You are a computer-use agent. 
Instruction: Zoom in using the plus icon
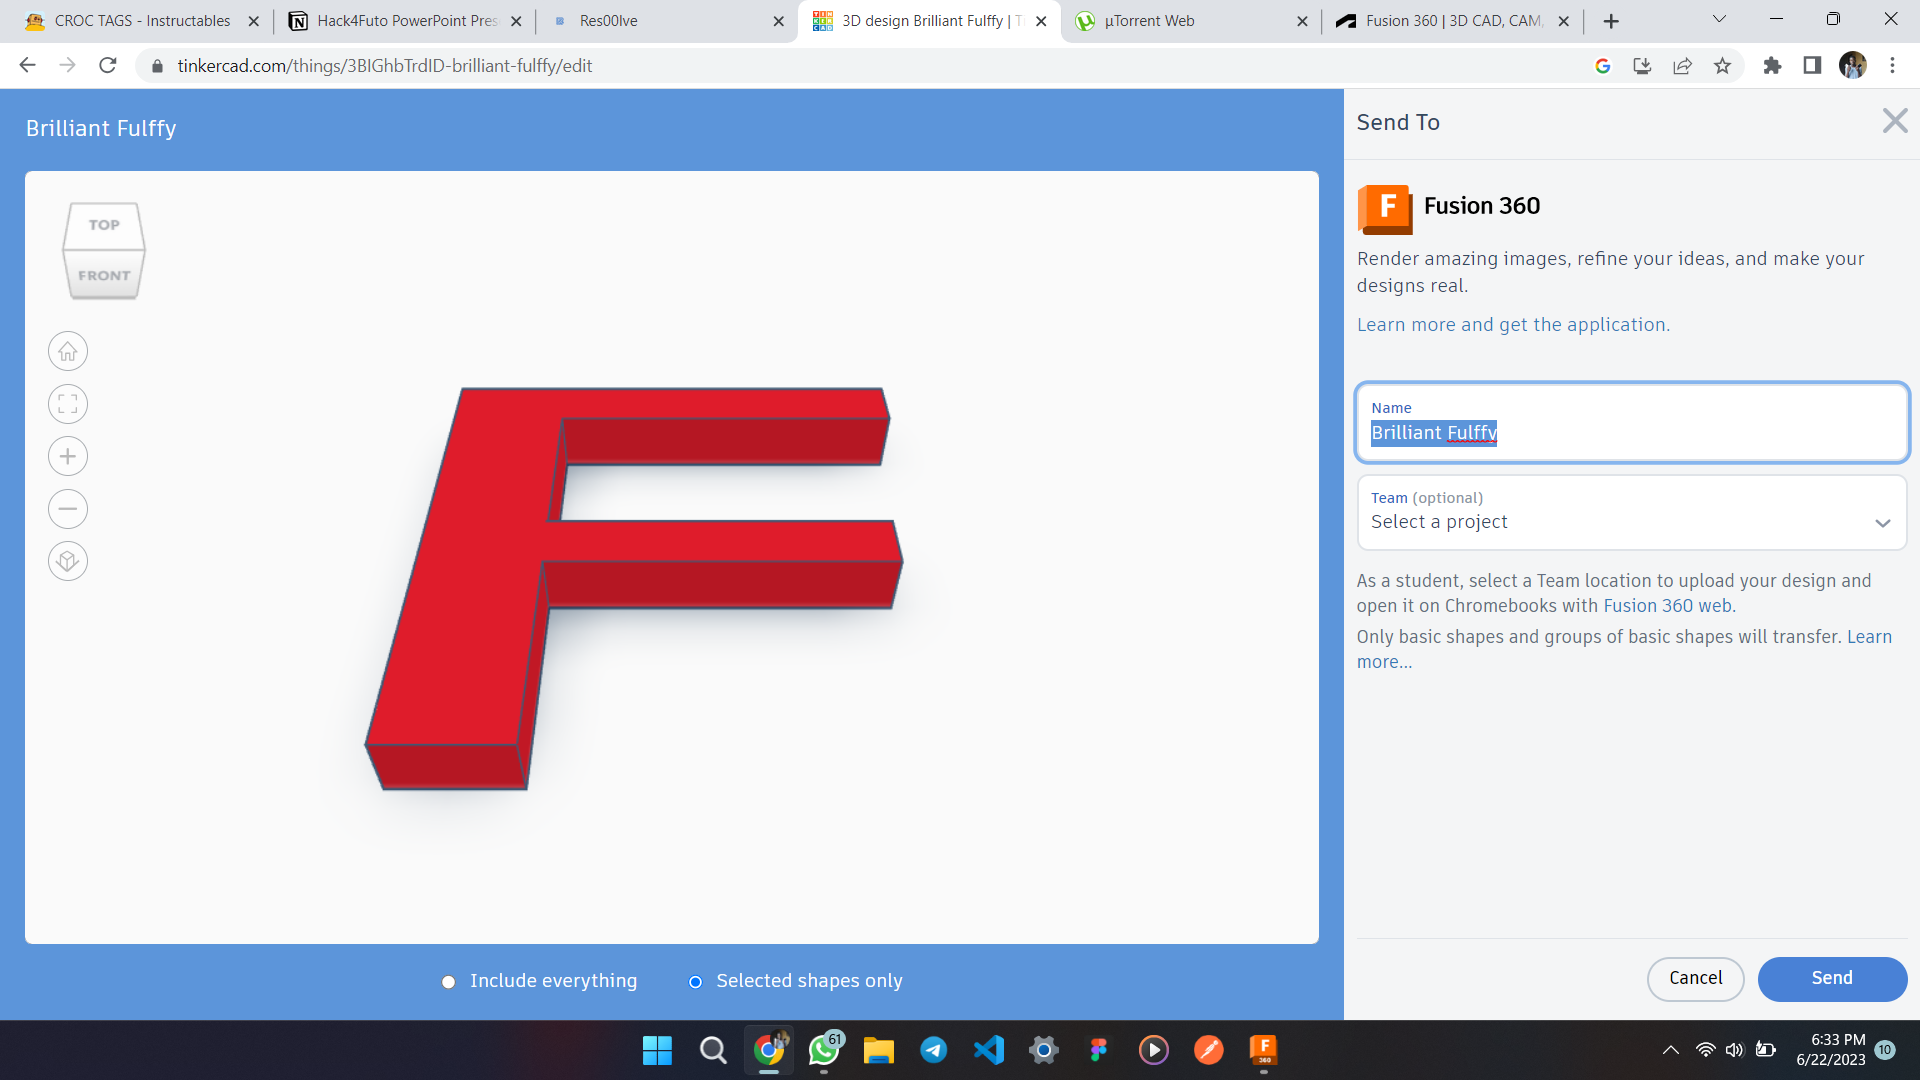pyautogui.click(x=67, y=456)
